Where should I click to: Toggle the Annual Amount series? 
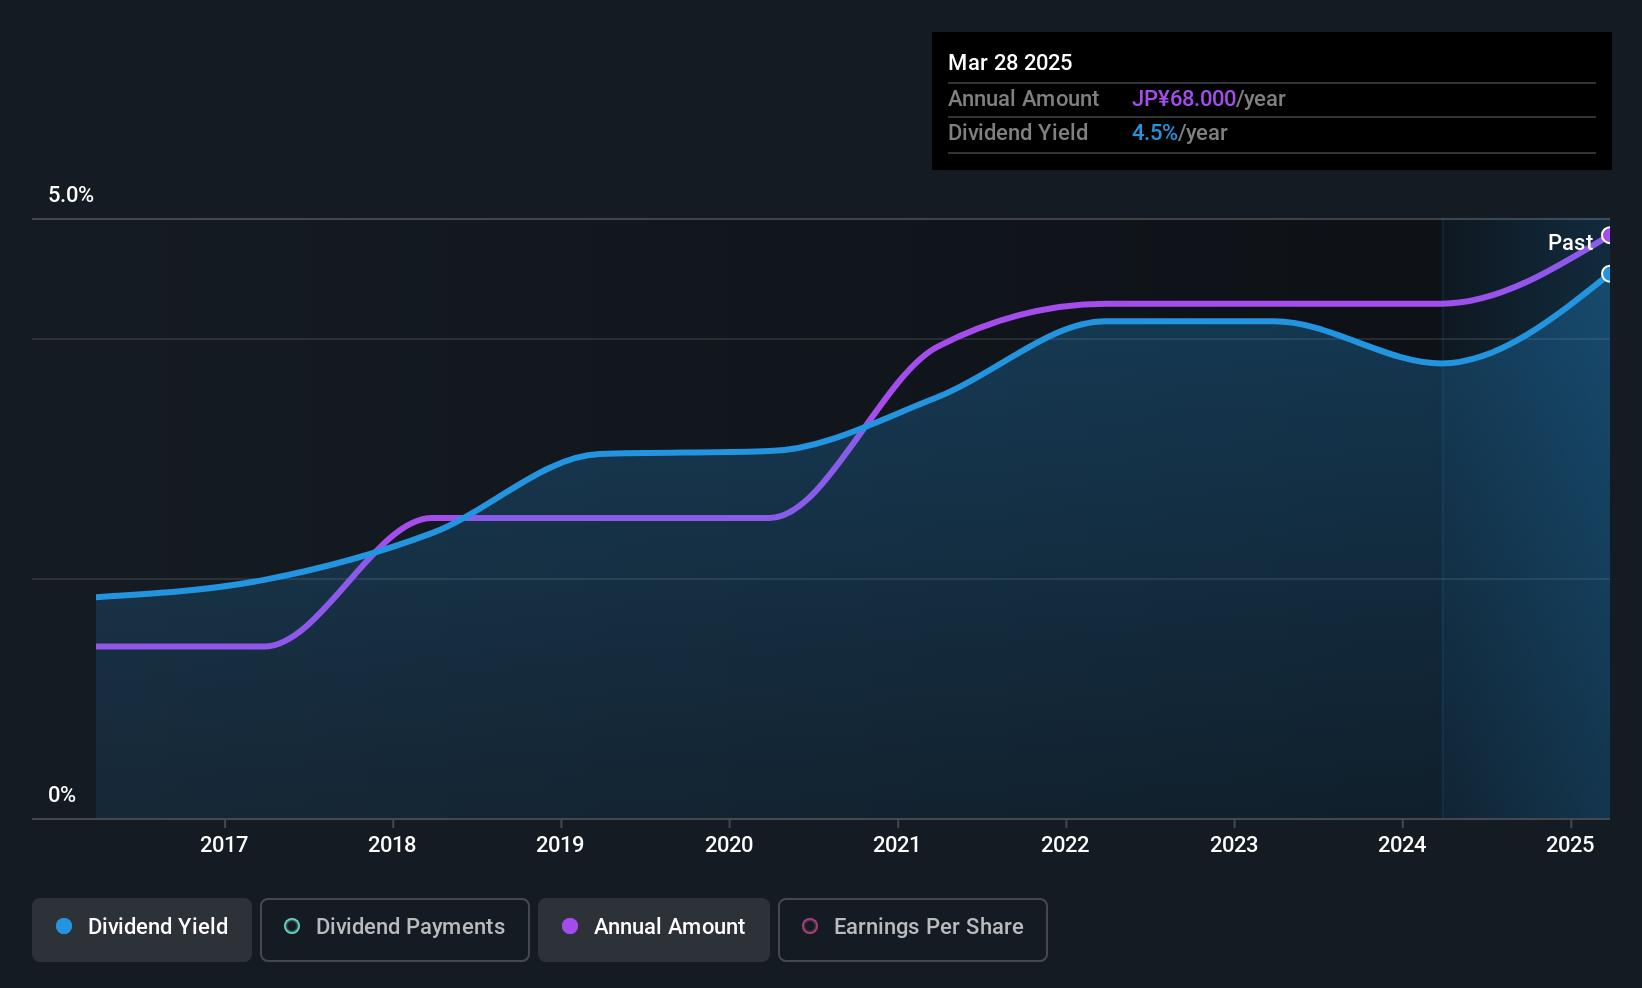(x=654, y=928)
